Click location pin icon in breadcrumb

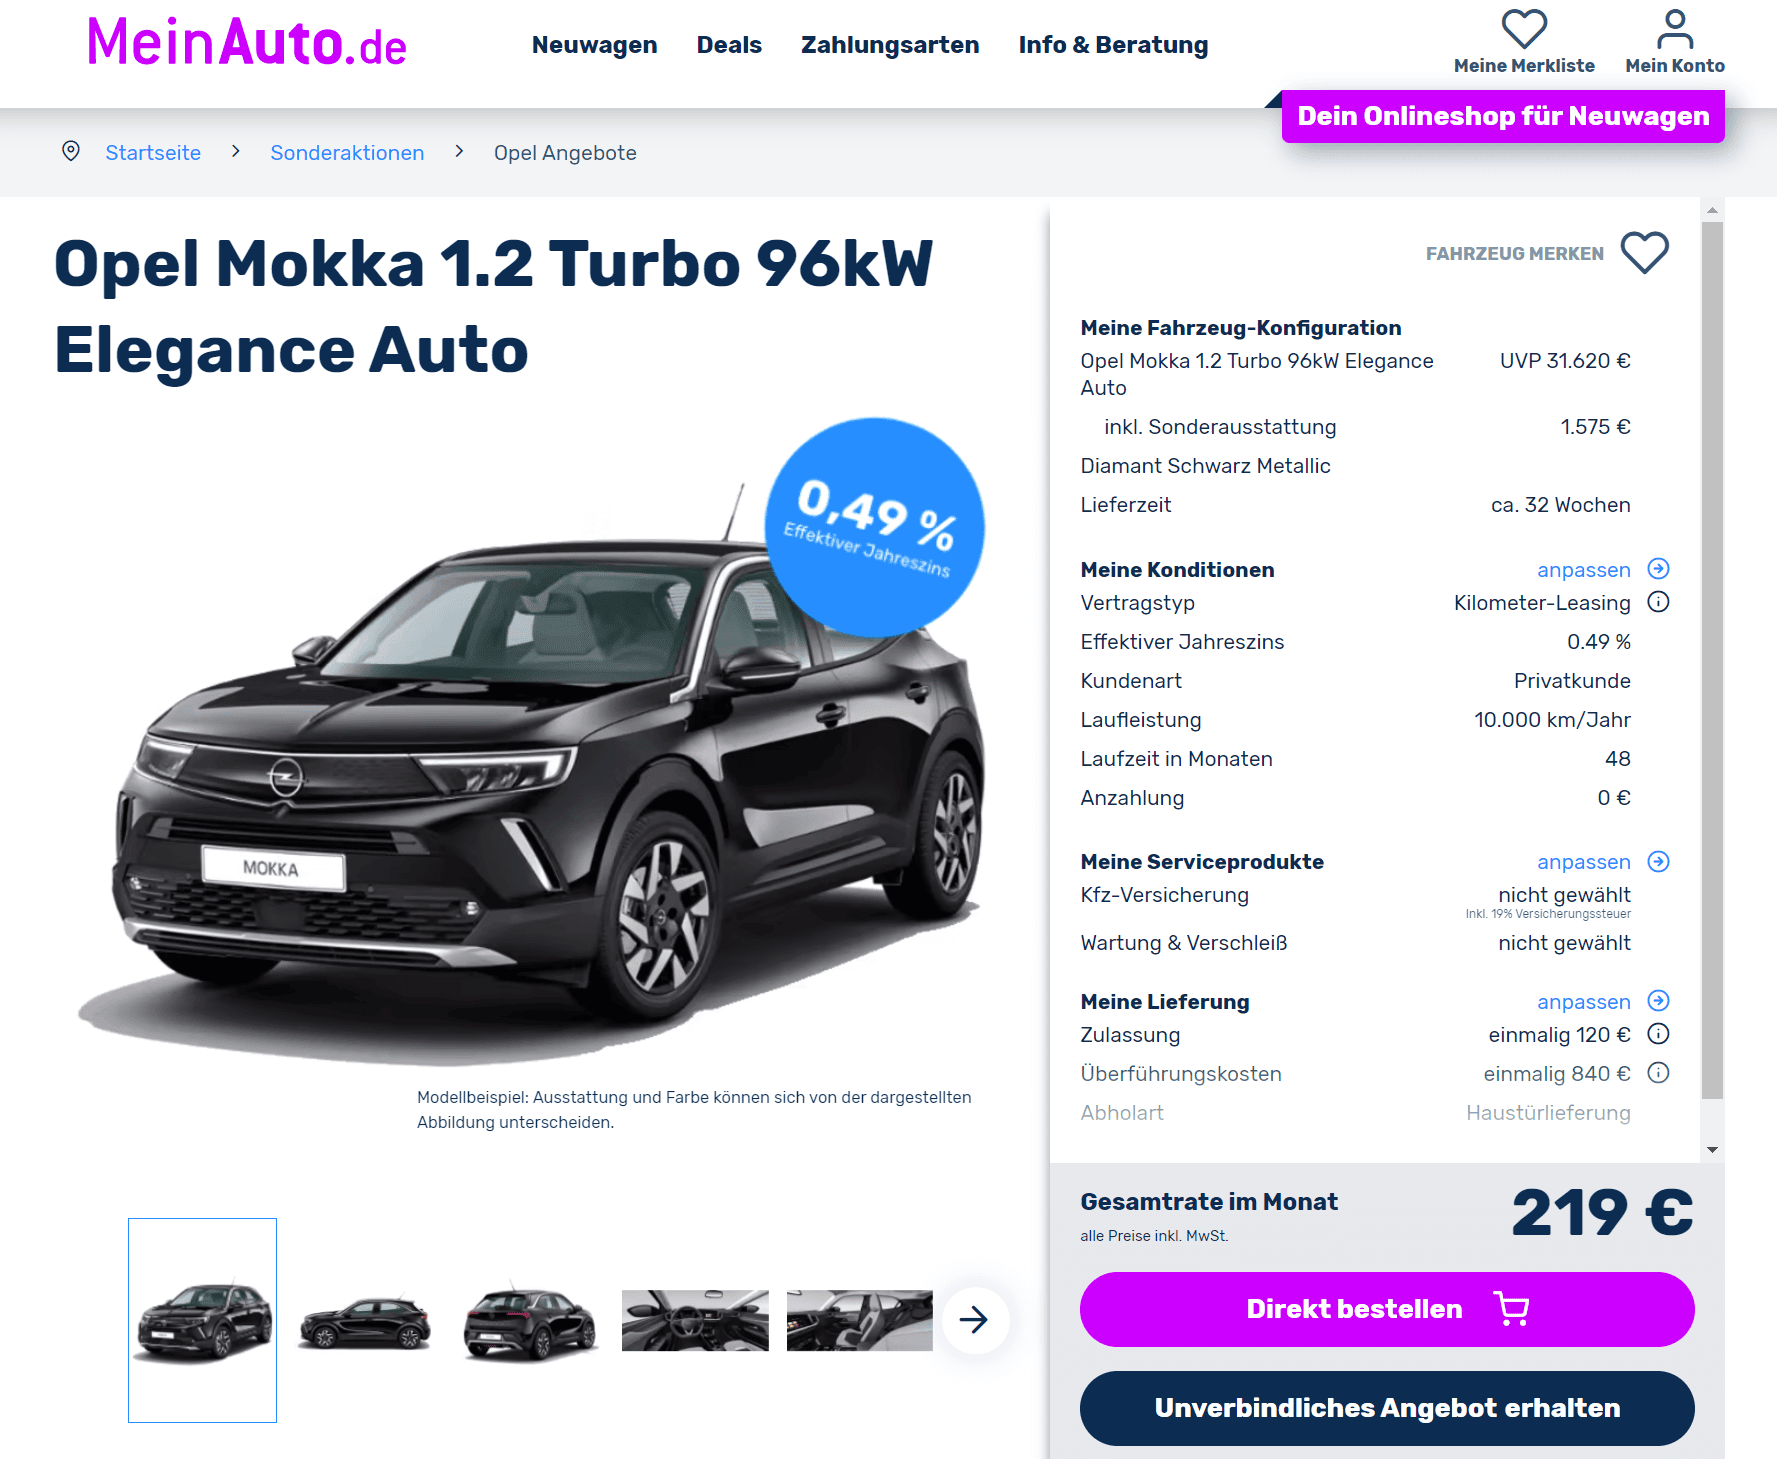[71, 151]
